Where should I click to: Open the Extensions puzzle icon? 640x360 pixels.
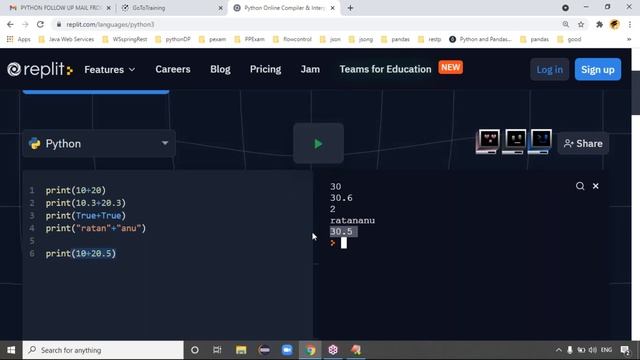pyautogui.click(x=599, y=24)
